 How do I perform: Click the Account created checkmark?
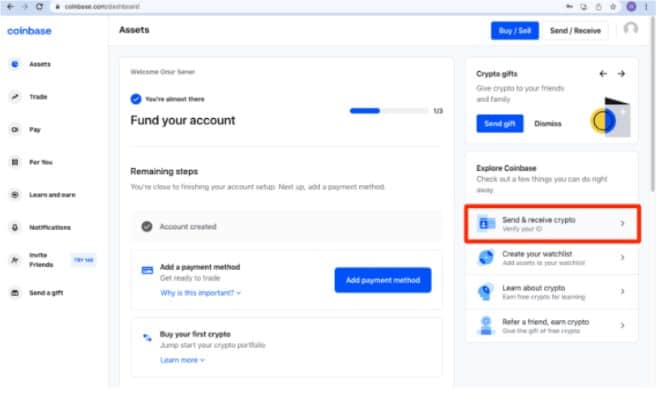(147, 226)
